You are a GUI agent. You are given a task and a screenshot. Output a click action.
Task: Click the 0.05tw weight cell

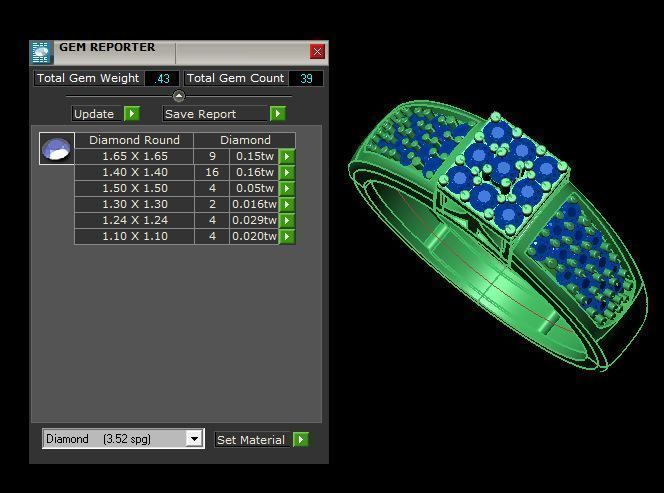tap(254, 188)
